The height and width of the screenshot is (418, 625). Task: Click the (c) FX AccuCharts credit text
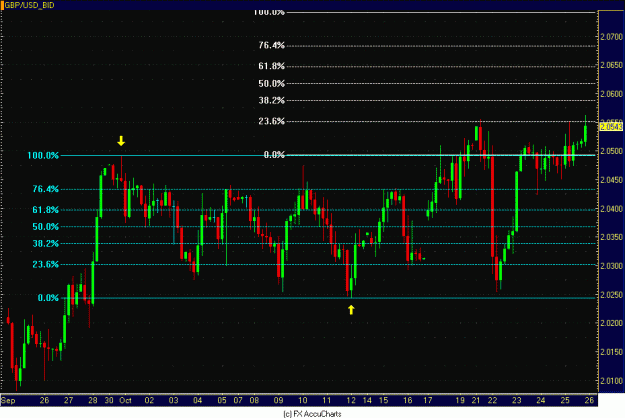pyautogui.click(x=312, y=414)
